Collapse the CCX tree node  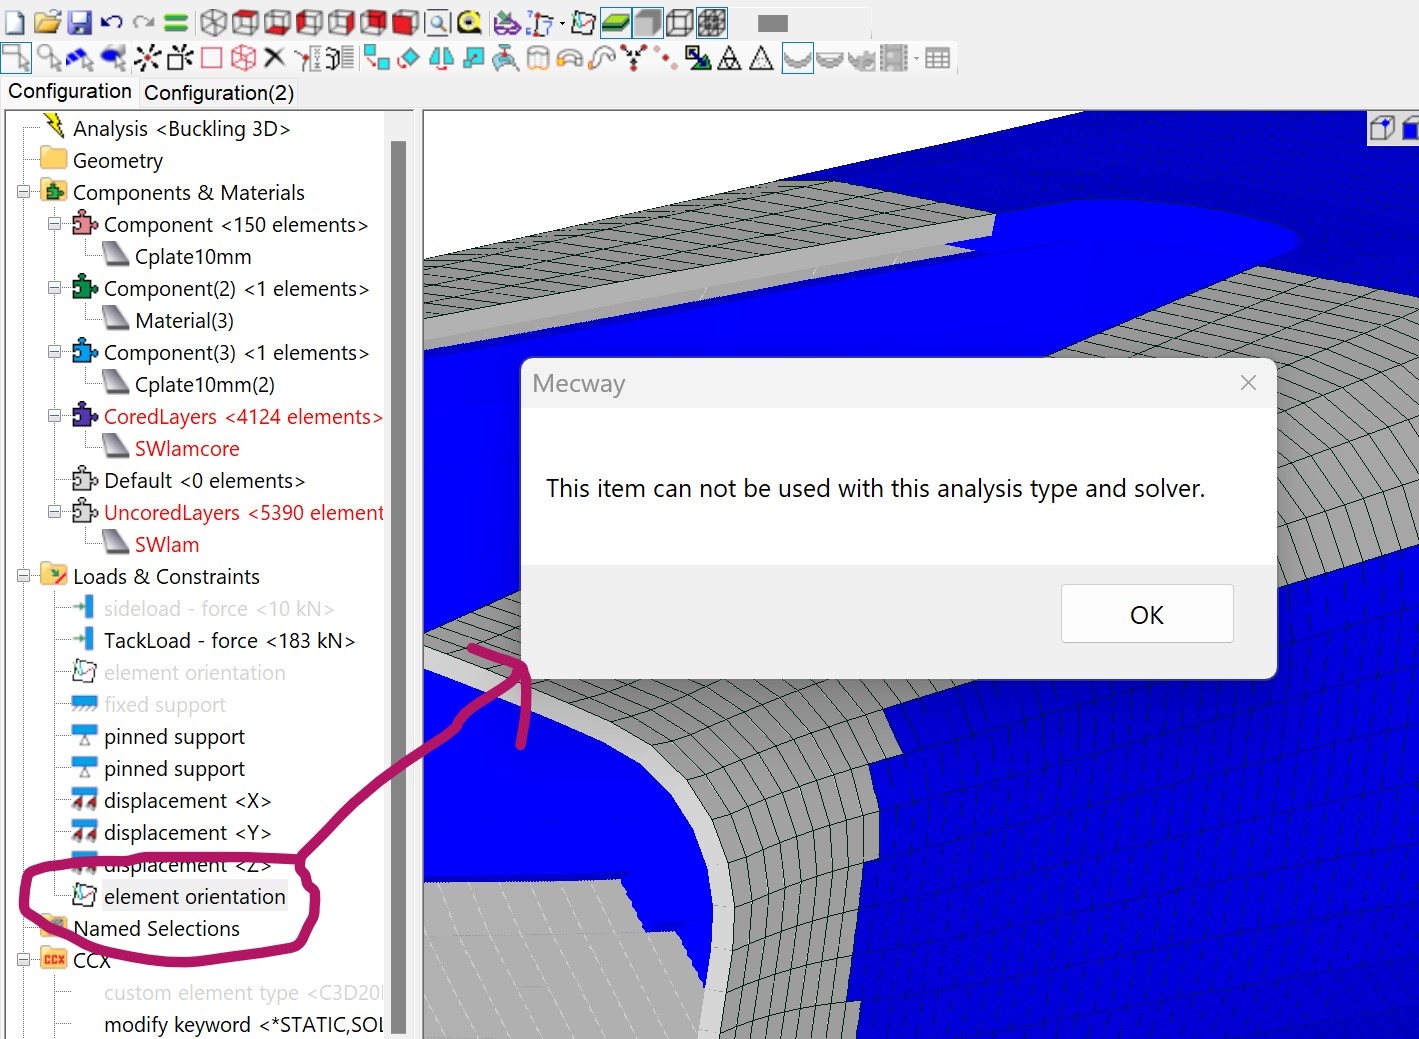click(23, 960)
